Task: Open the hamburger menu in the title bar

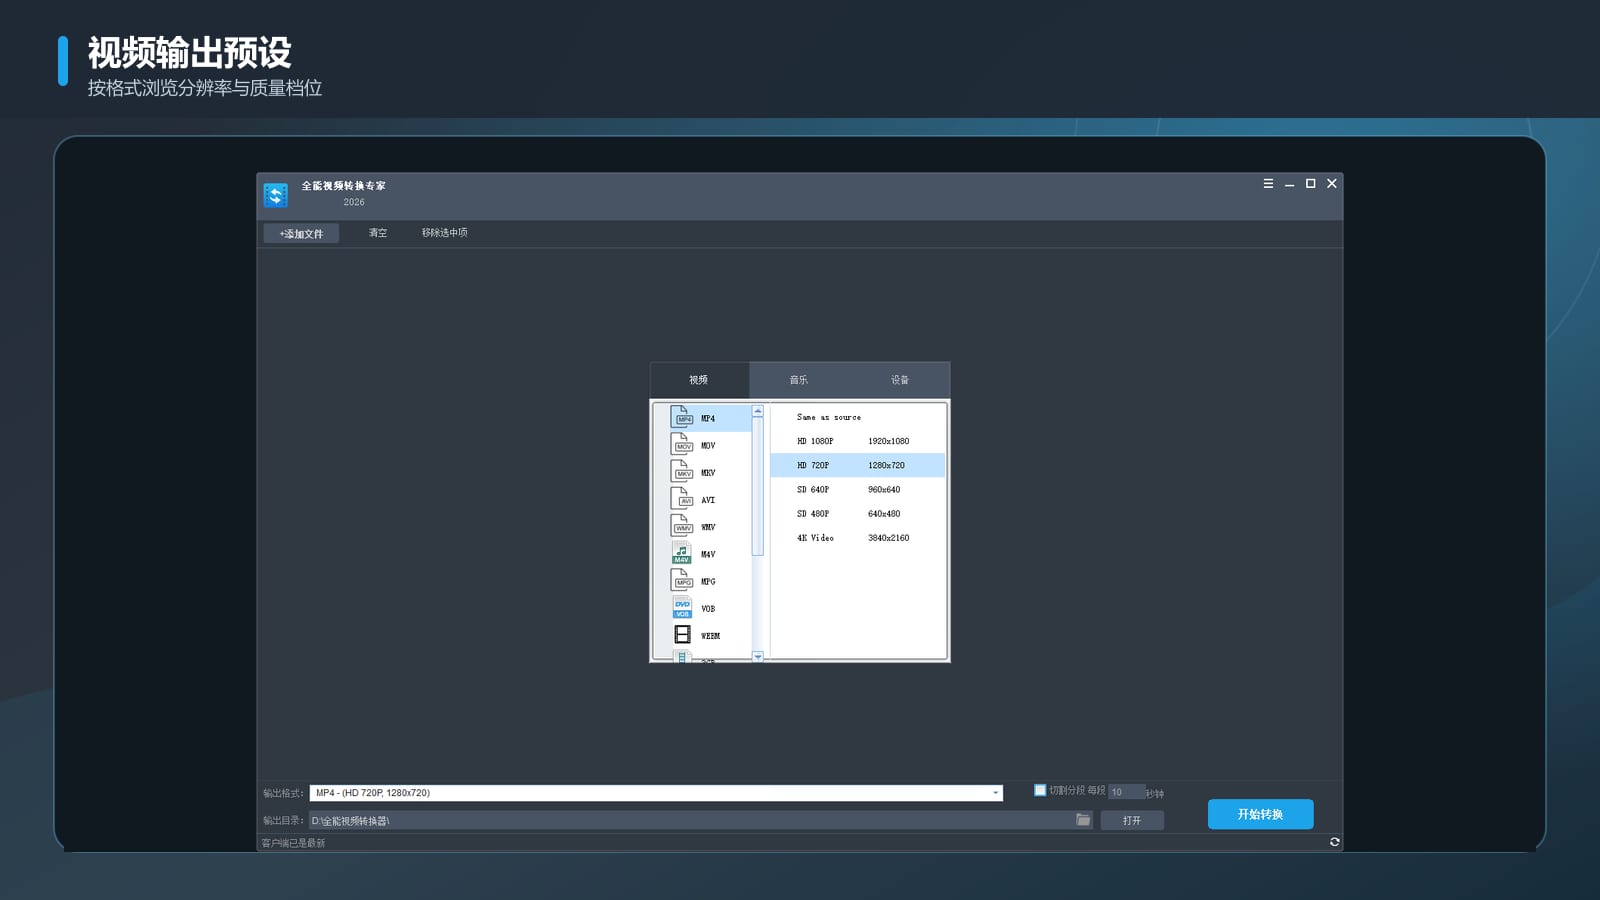Action: pyautogui.click(x=1268, y=184)
